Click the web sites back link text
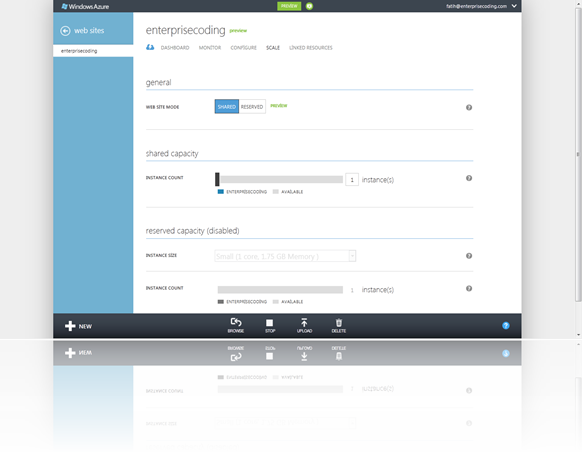 [x=89, y=31]
